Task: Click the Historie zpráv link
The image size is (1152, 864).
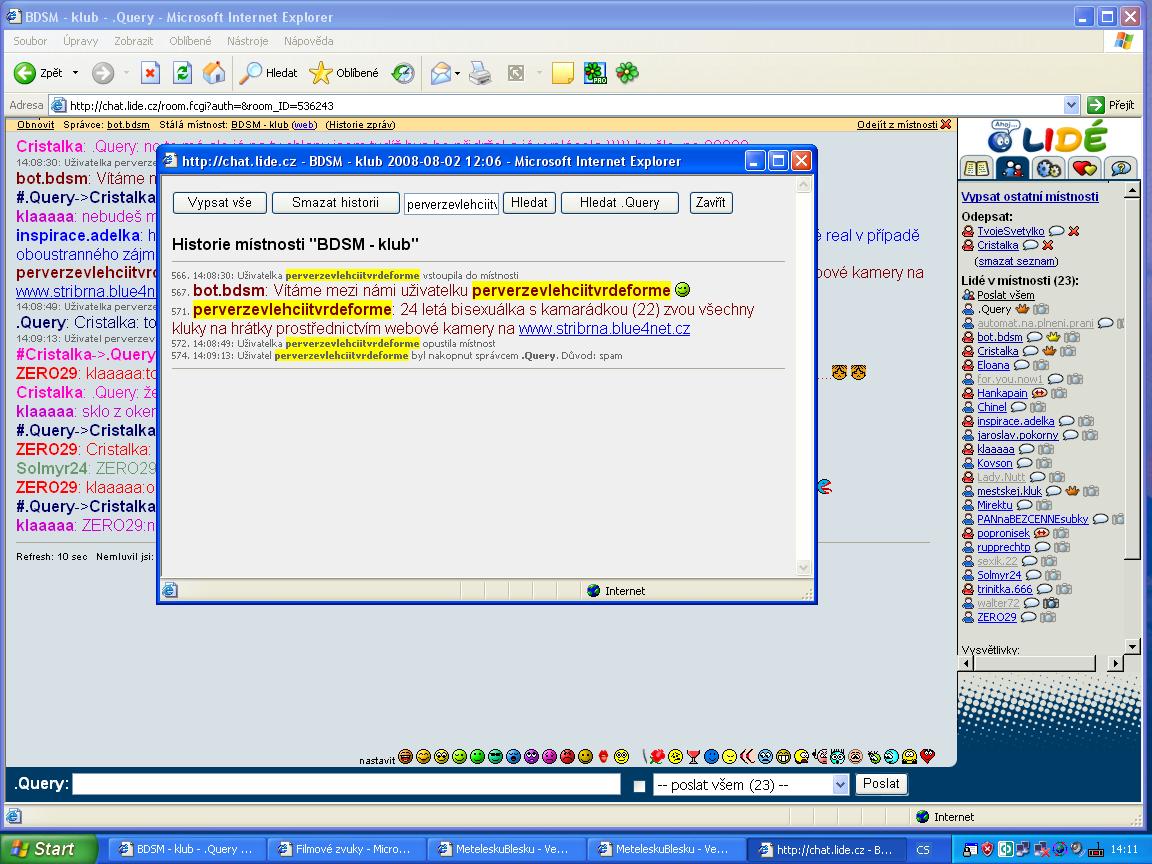Action: coord(360,125)
